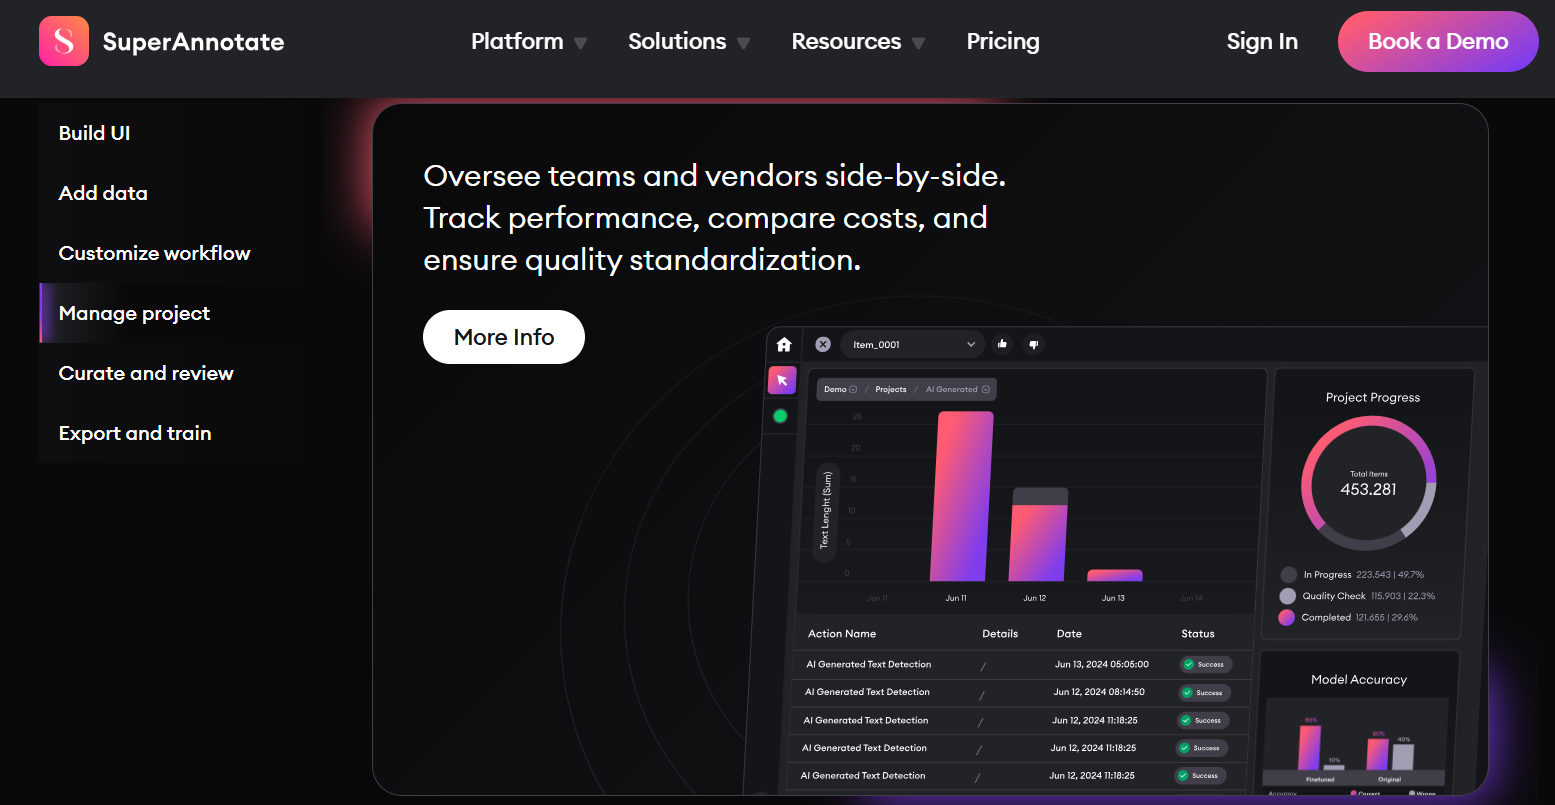The width and height of the screenshot is (1555, 805).
Task: Click the "Date" column header
Action: coord(1069,634)
